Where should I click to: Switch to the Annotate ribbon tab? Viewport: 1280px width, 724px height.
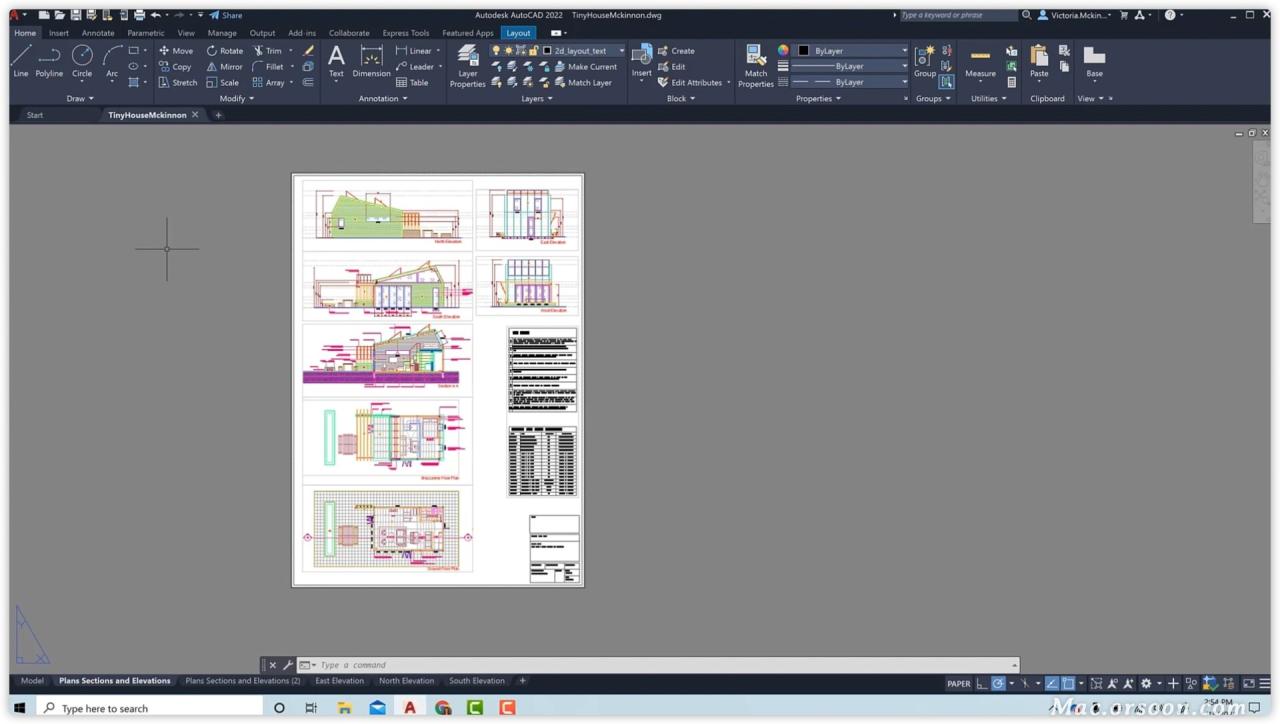point(97,33)
